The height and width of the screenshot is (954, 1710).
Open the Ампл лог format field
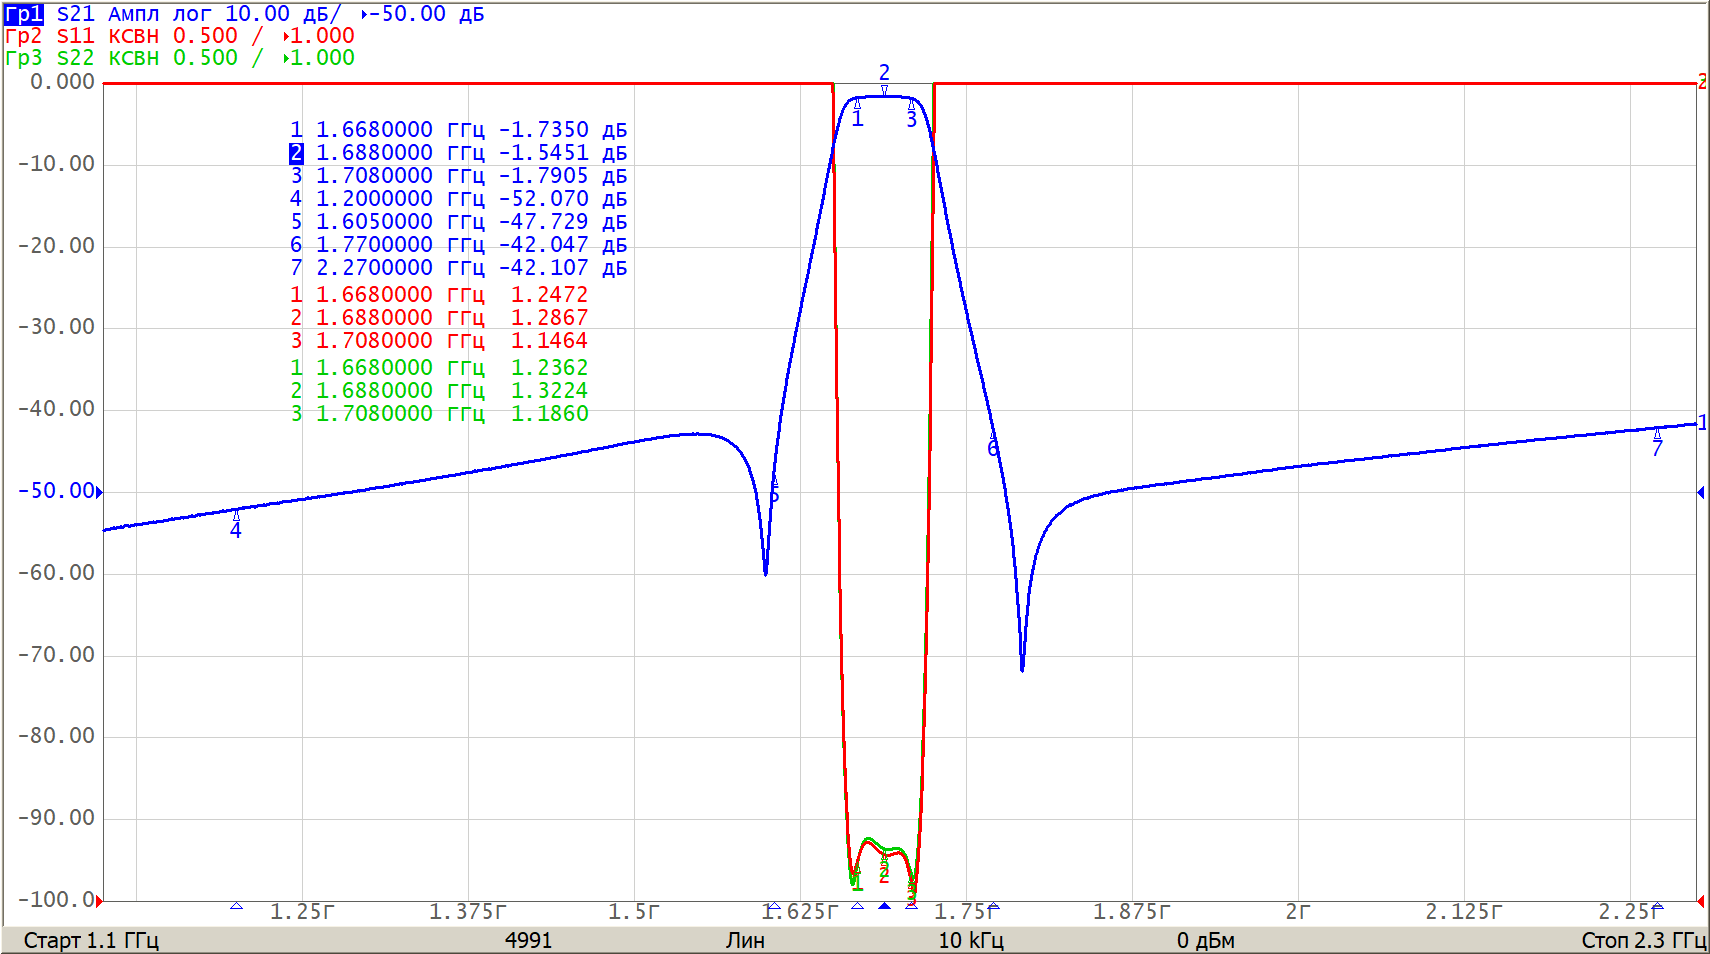click(x=160, y=14)
